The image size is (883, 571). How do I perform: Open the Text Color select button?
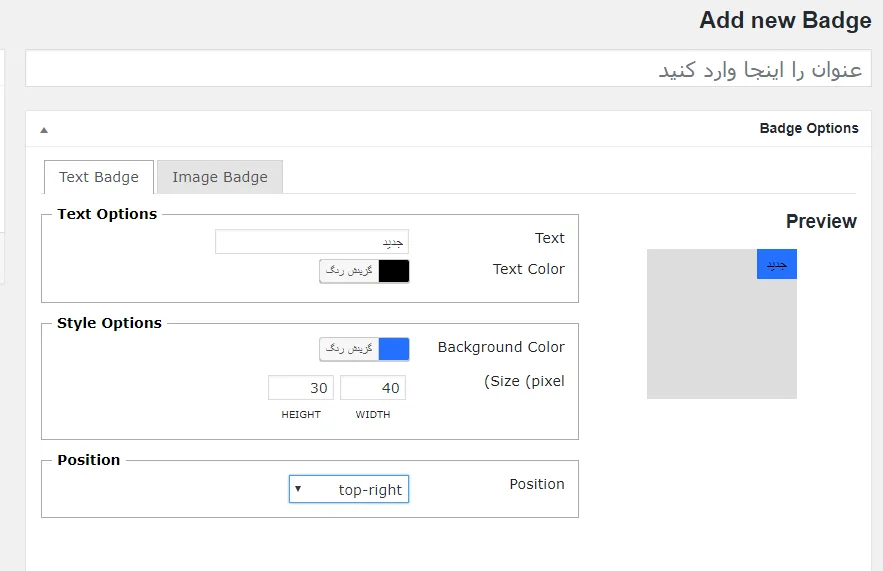349,271
